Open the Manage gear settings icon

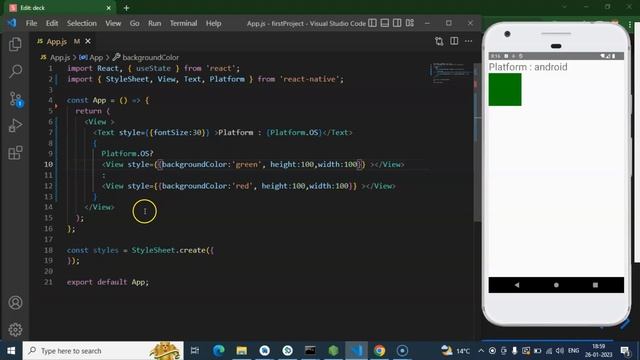[15, 329]
